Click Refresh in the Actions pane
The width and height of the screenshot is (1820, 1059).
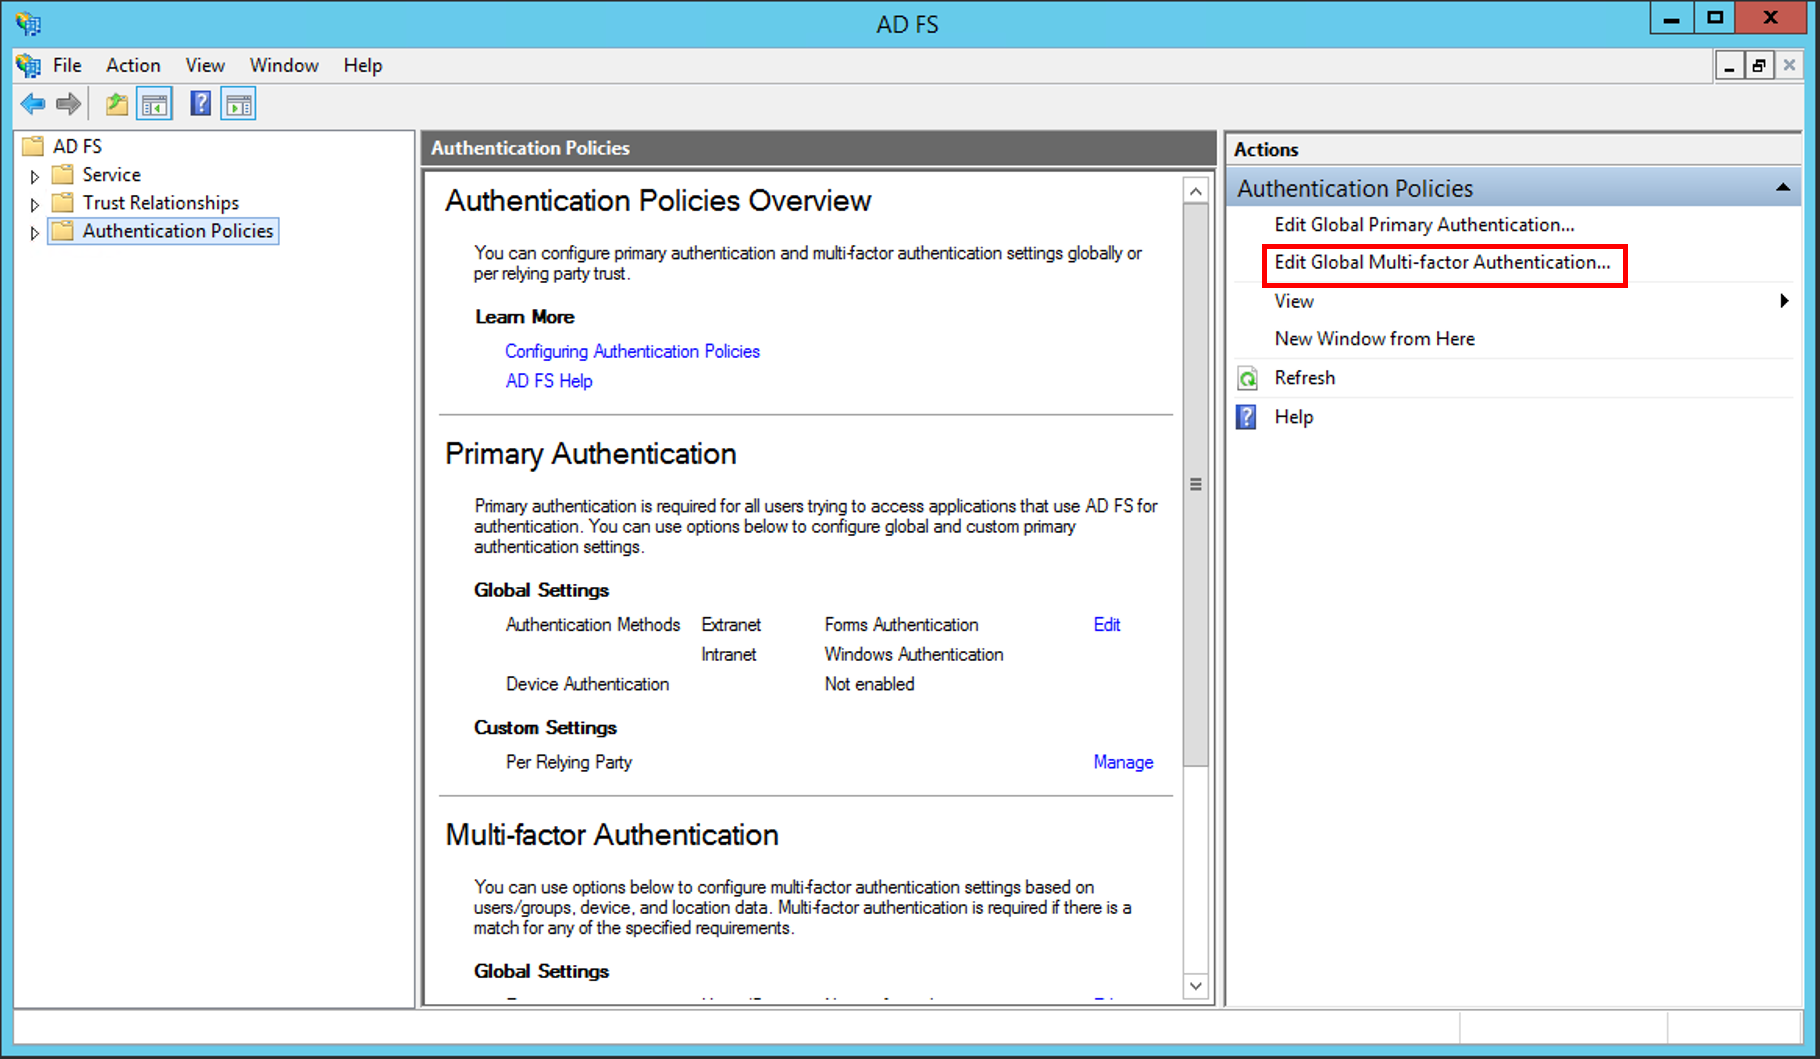tap(1304, 378)
